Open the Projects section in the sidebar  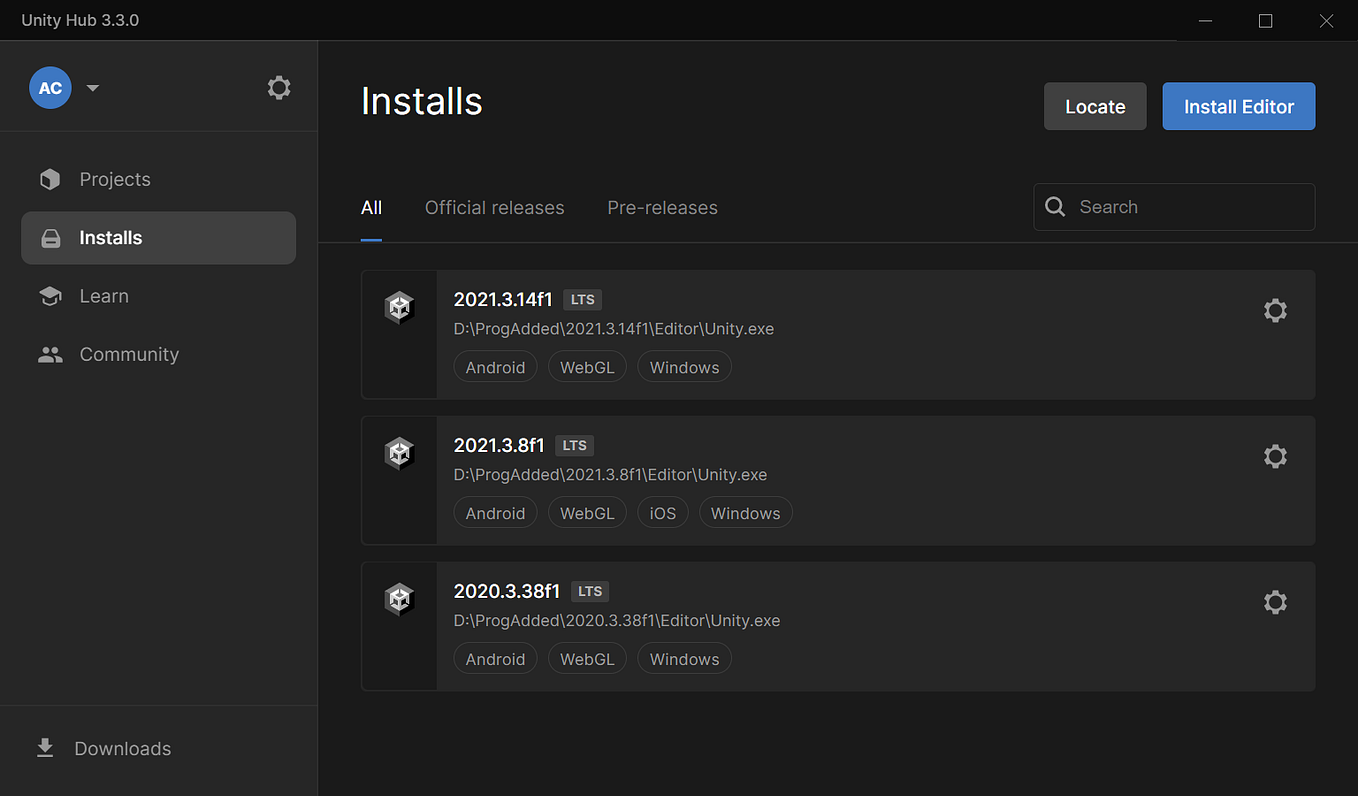pos(114,179)
